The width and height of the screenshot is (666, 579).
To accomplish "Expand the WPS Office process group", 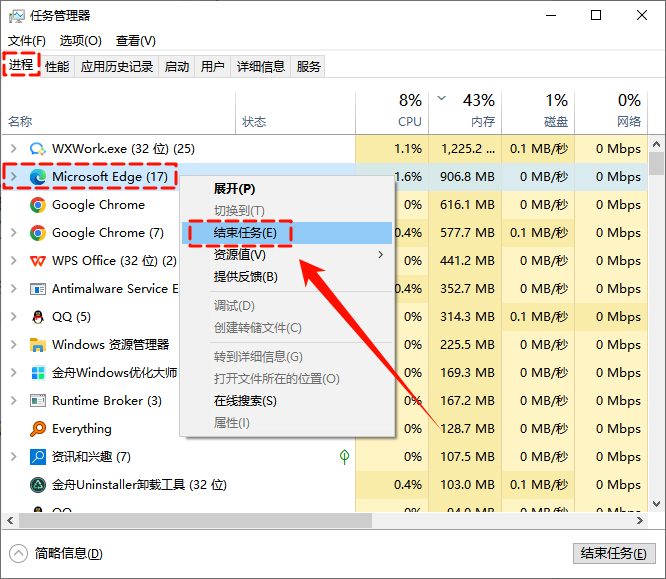I will click(x=14, y=261).
